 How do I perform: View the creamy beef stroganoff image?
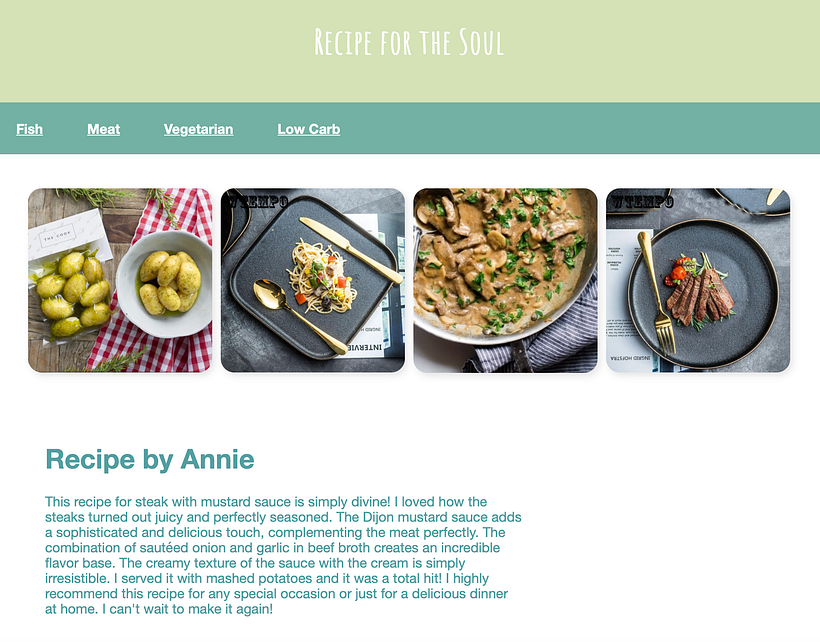point(505,280)
